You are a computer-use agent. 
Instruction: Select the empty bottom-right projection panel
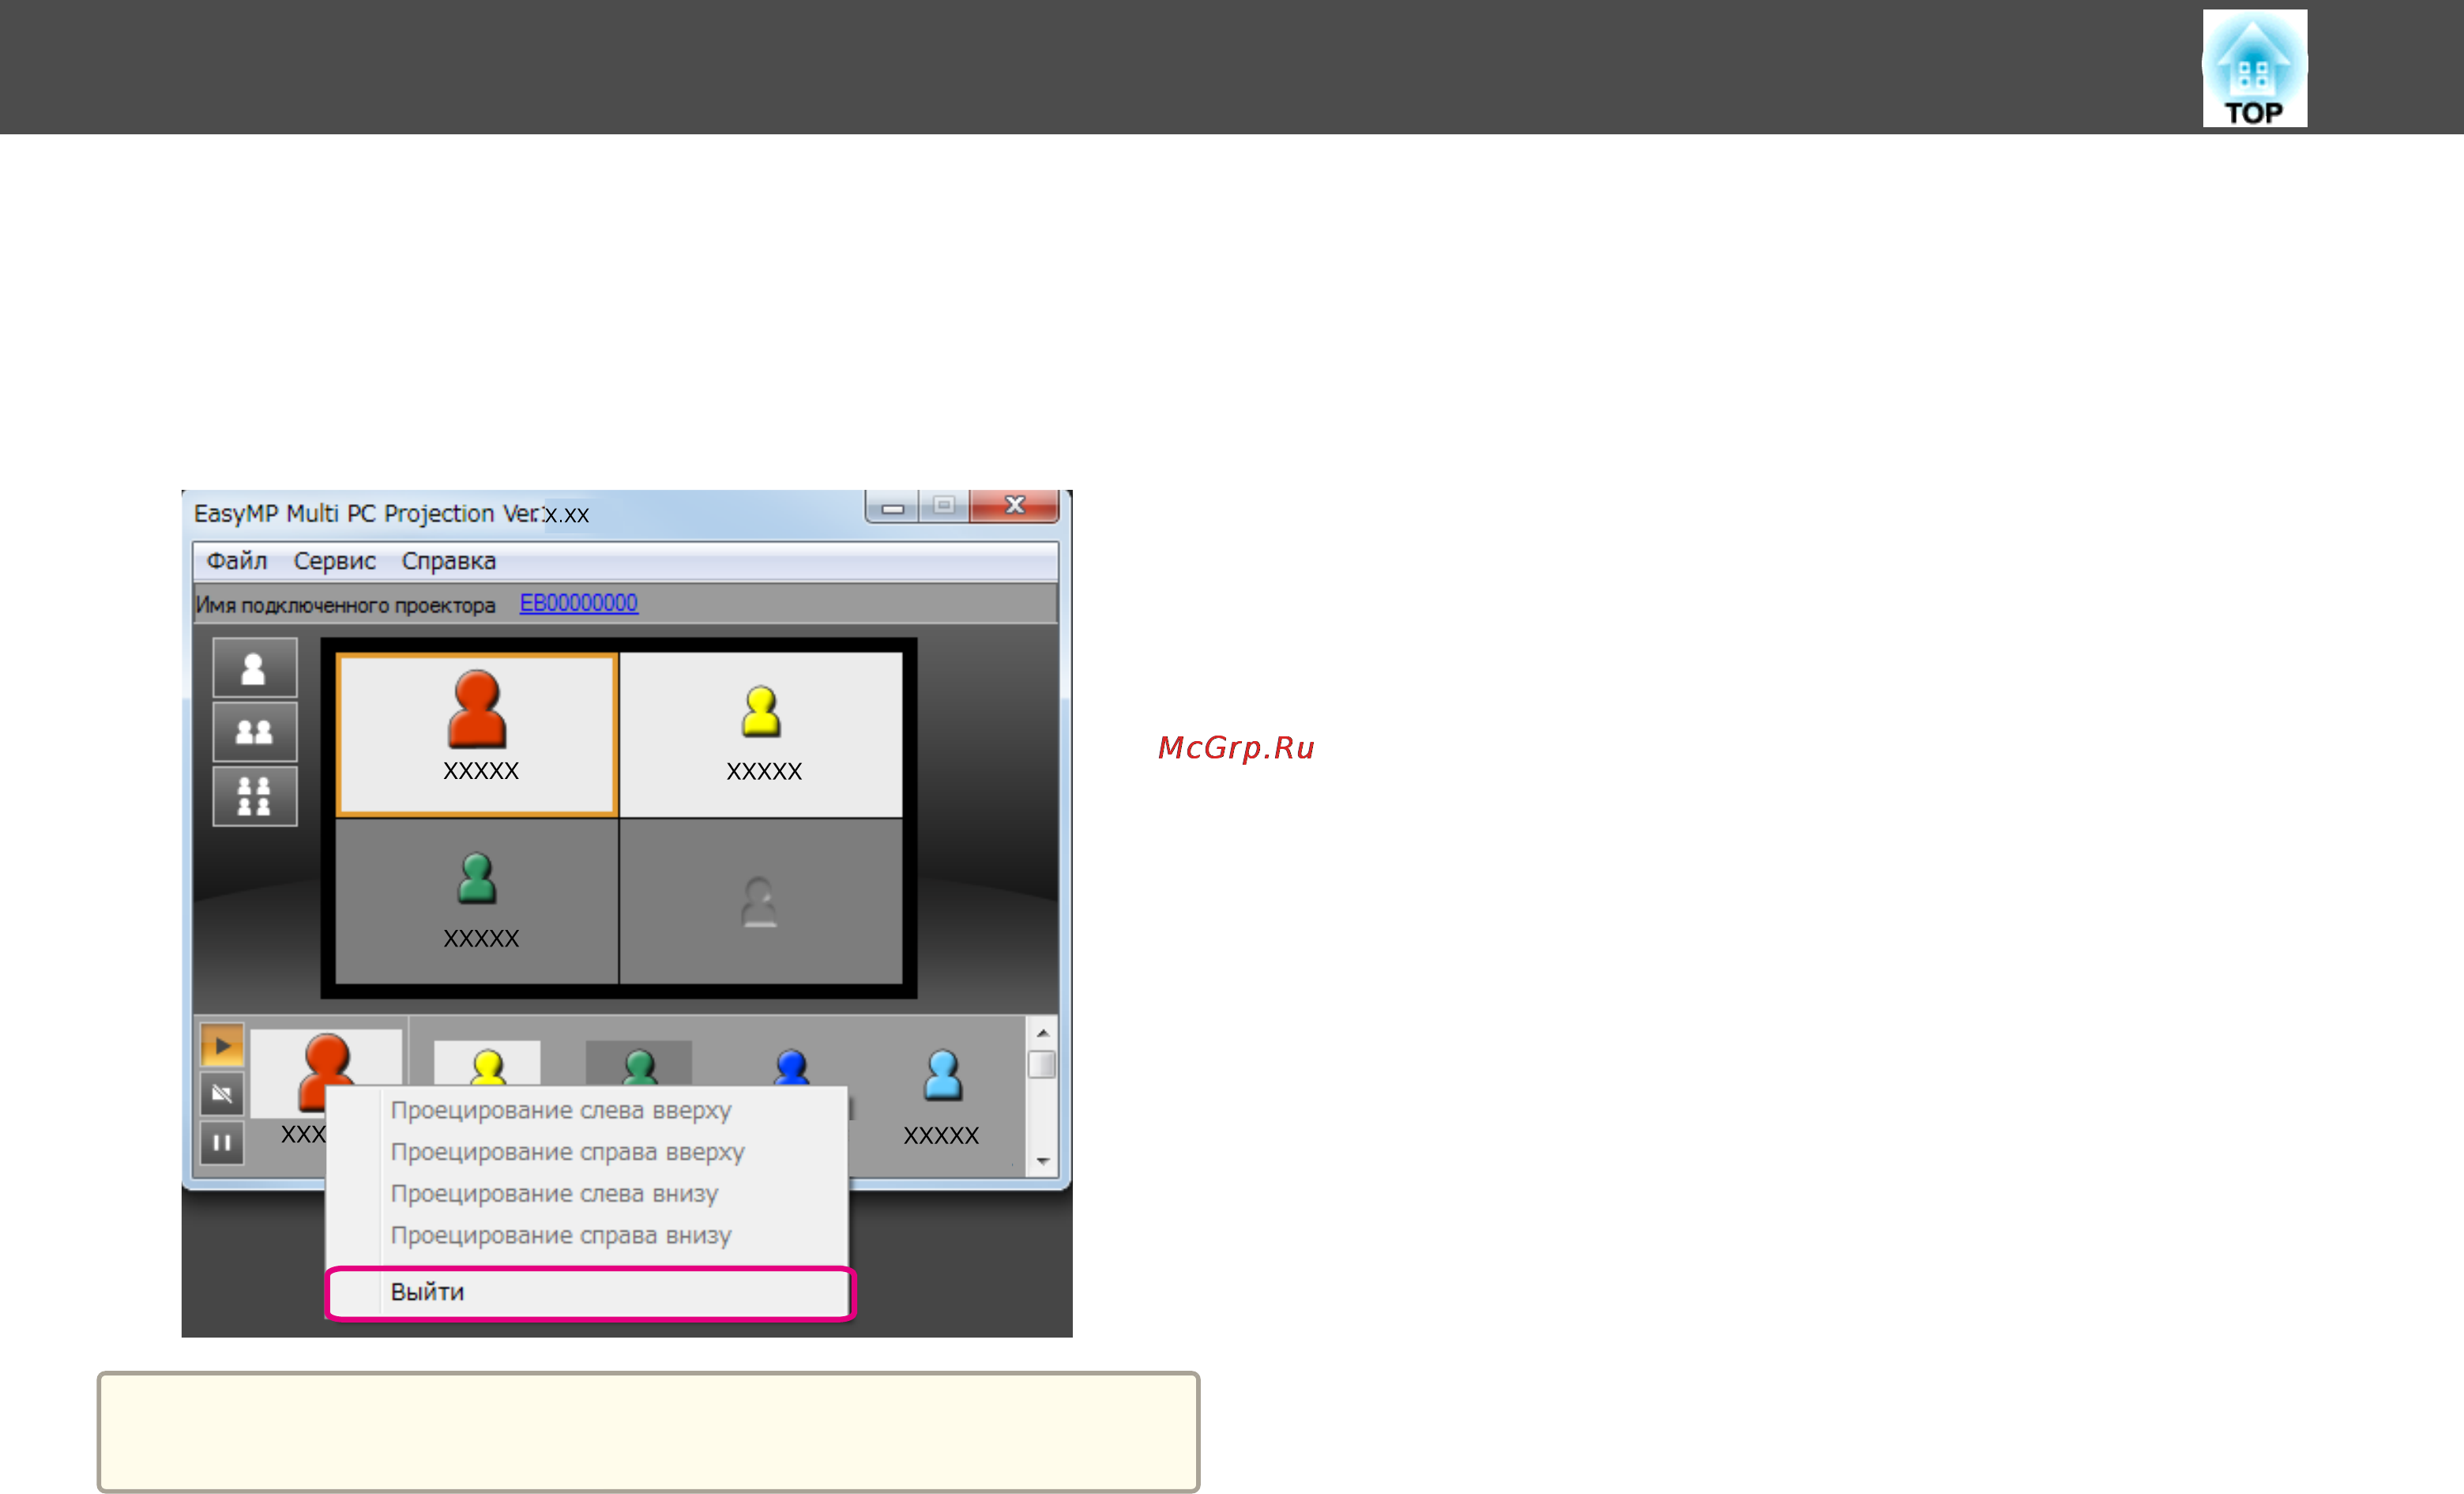click(761, 901)
